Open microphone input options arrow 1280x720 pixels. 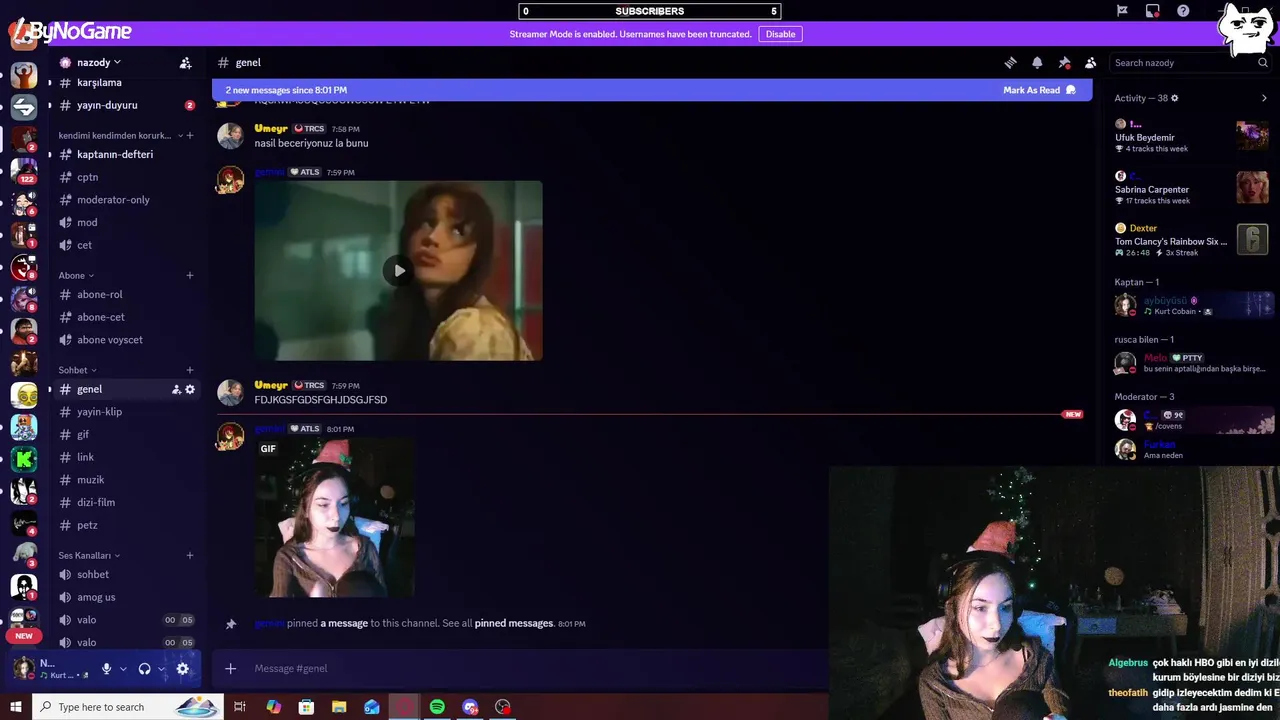point(123,669)
